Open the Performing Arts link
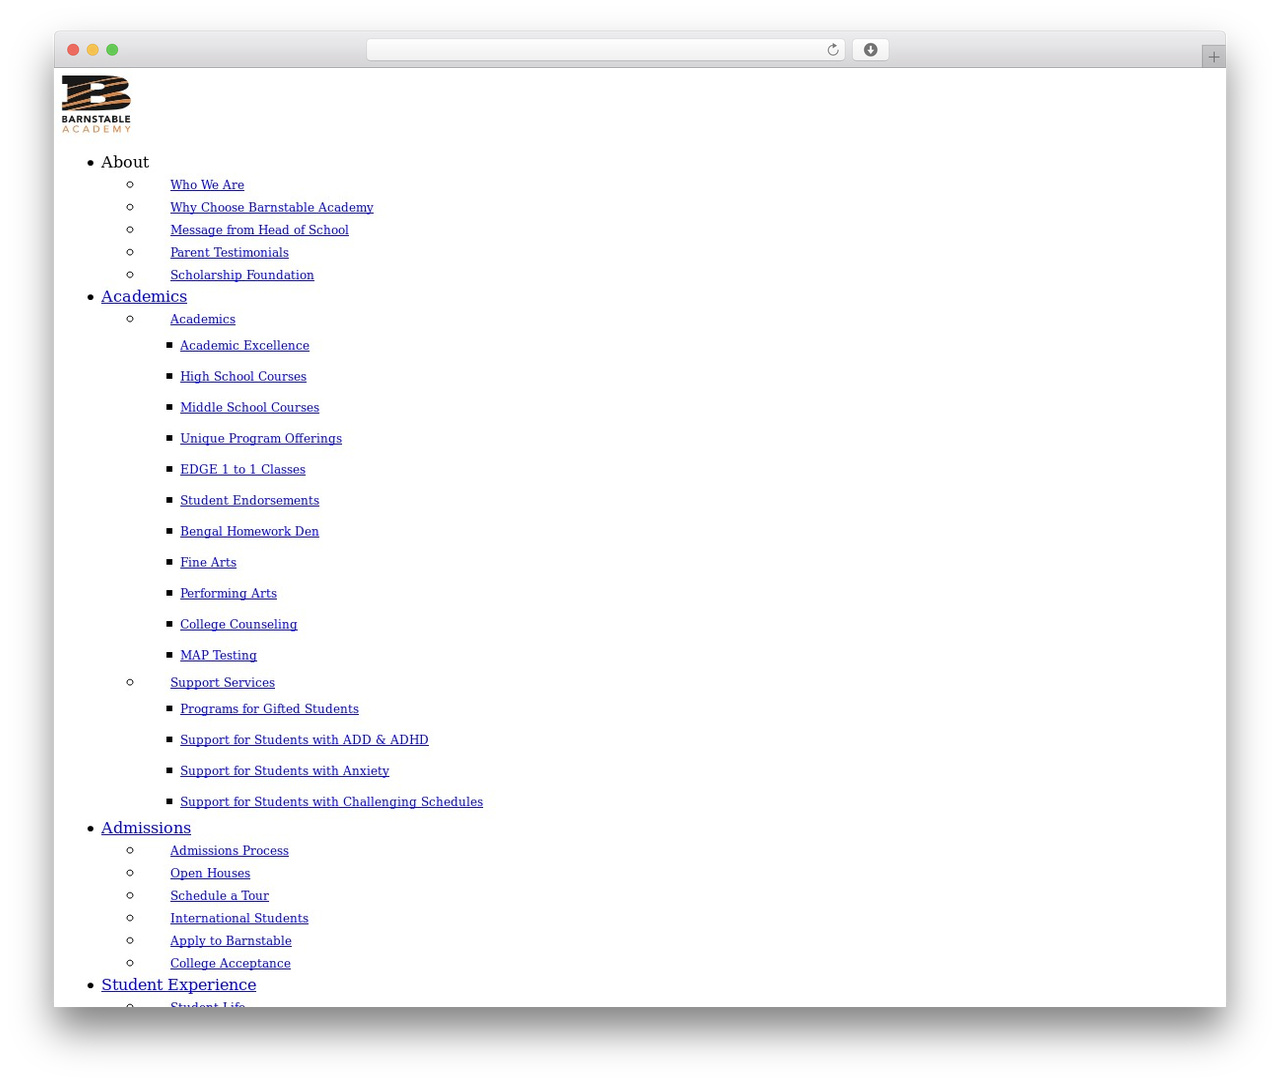The width and height of the screenshot is (1280, 1084). [228, 593]
